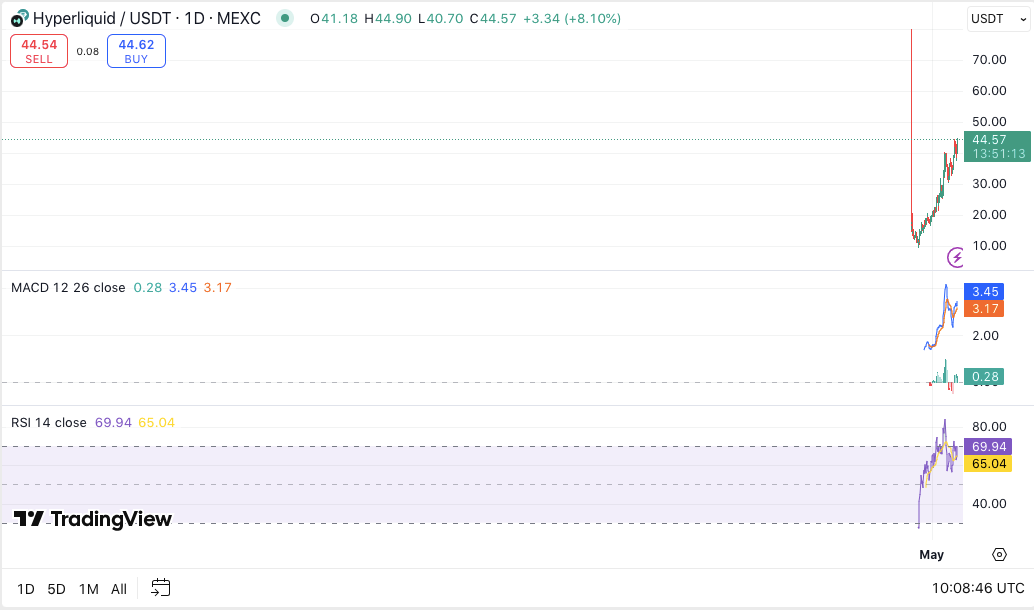Open chart settings hexagon gear icon
Viewport: 1034px width, 610px height.
[999, 554]
